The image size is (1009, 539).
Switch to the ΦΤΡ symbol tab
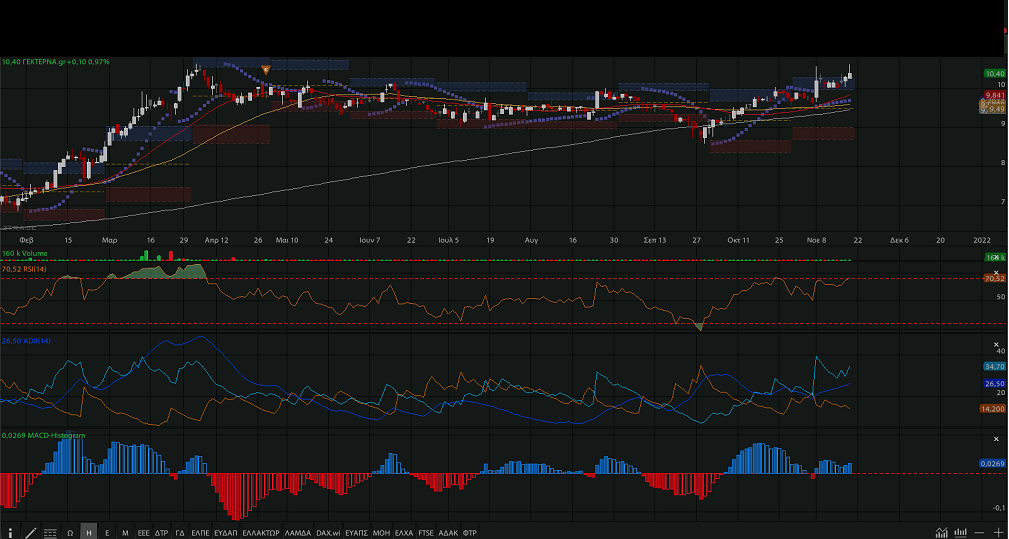(x=470, y=533)
